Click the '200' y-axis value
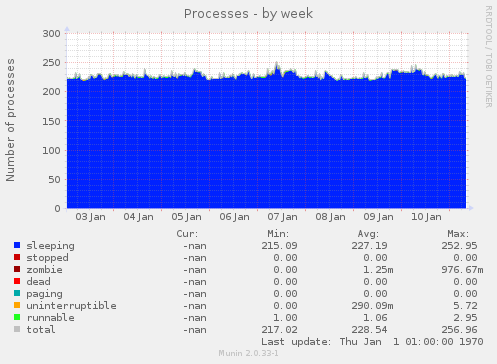This screenshot has width=497, height=364. click(x=51, y=92)
